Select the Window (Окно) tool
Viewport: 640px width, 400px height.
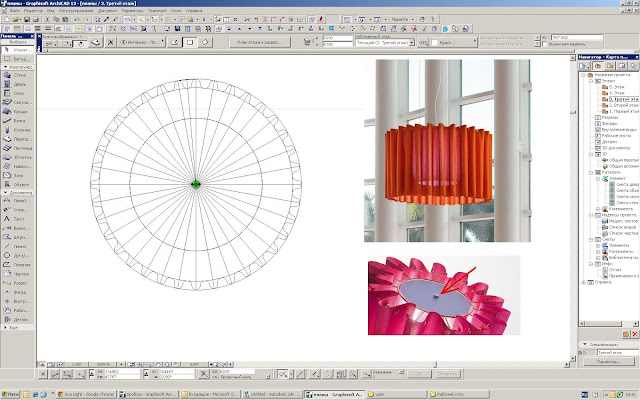coord(16,93)
